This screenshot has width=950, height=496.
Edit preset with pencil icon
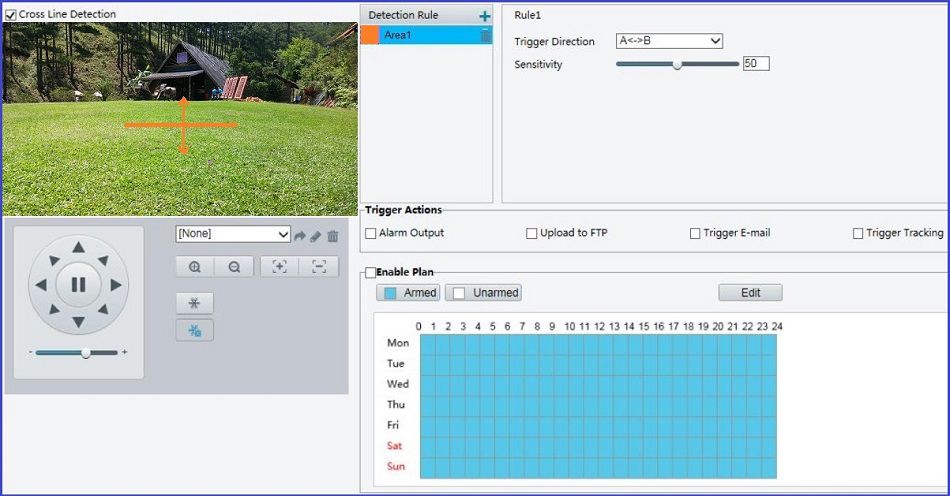click(x=315, y=236)
